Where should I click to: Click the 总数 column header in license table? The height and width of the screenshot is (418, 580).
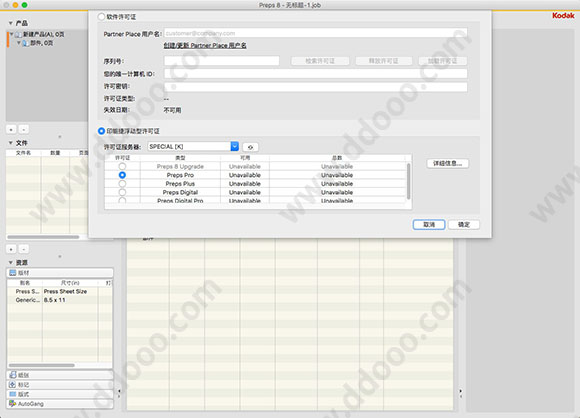pos(337,158)
